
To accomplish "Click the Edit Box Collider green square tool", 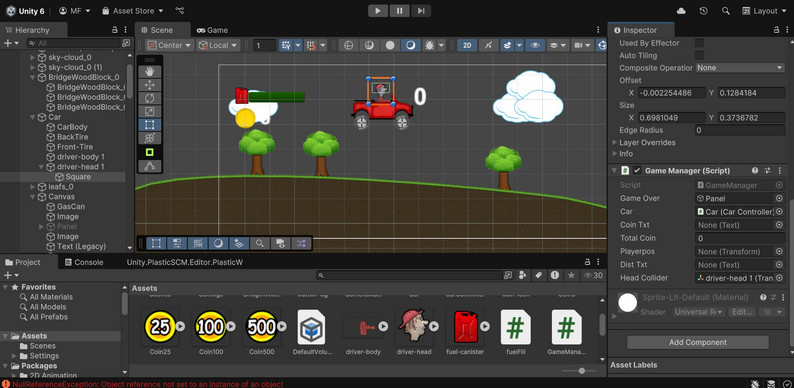I will pos(149,152).
